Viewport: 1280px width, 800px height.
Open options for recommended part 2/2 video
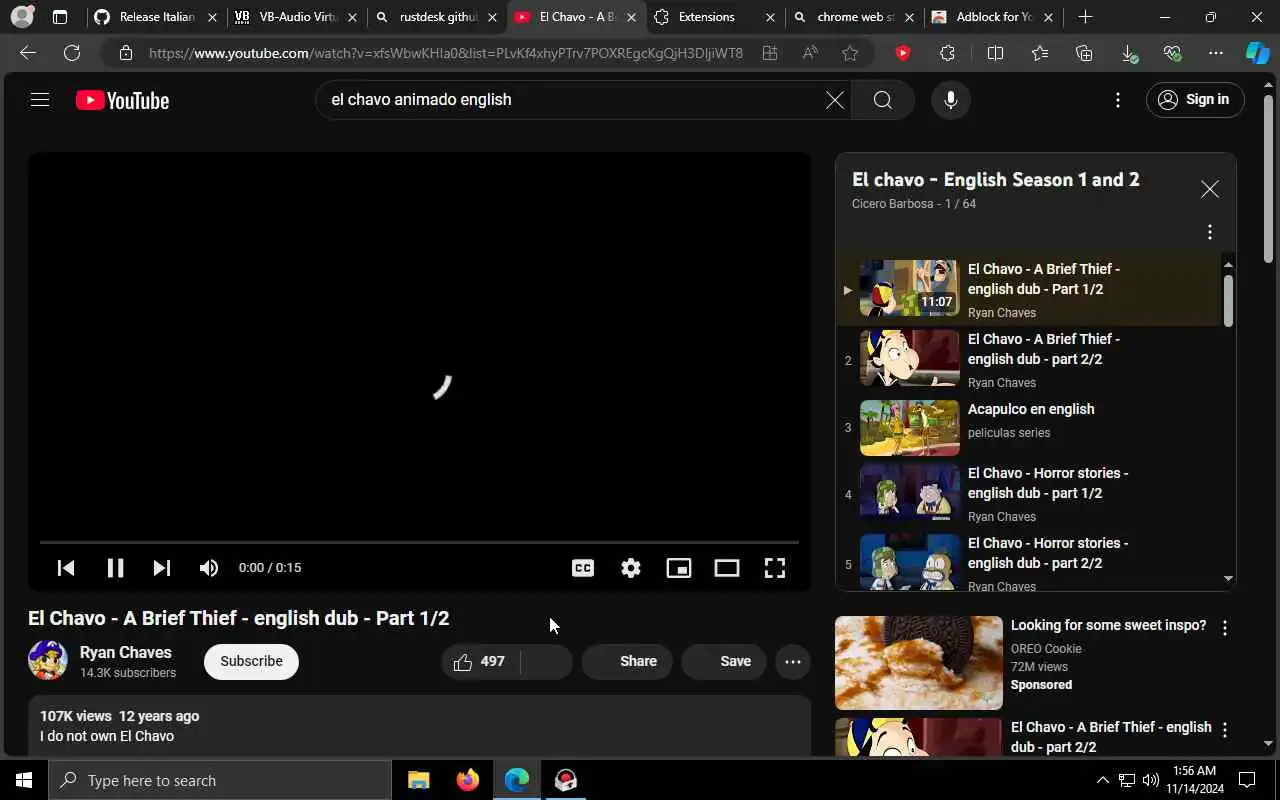click(x=1224, y=730)
